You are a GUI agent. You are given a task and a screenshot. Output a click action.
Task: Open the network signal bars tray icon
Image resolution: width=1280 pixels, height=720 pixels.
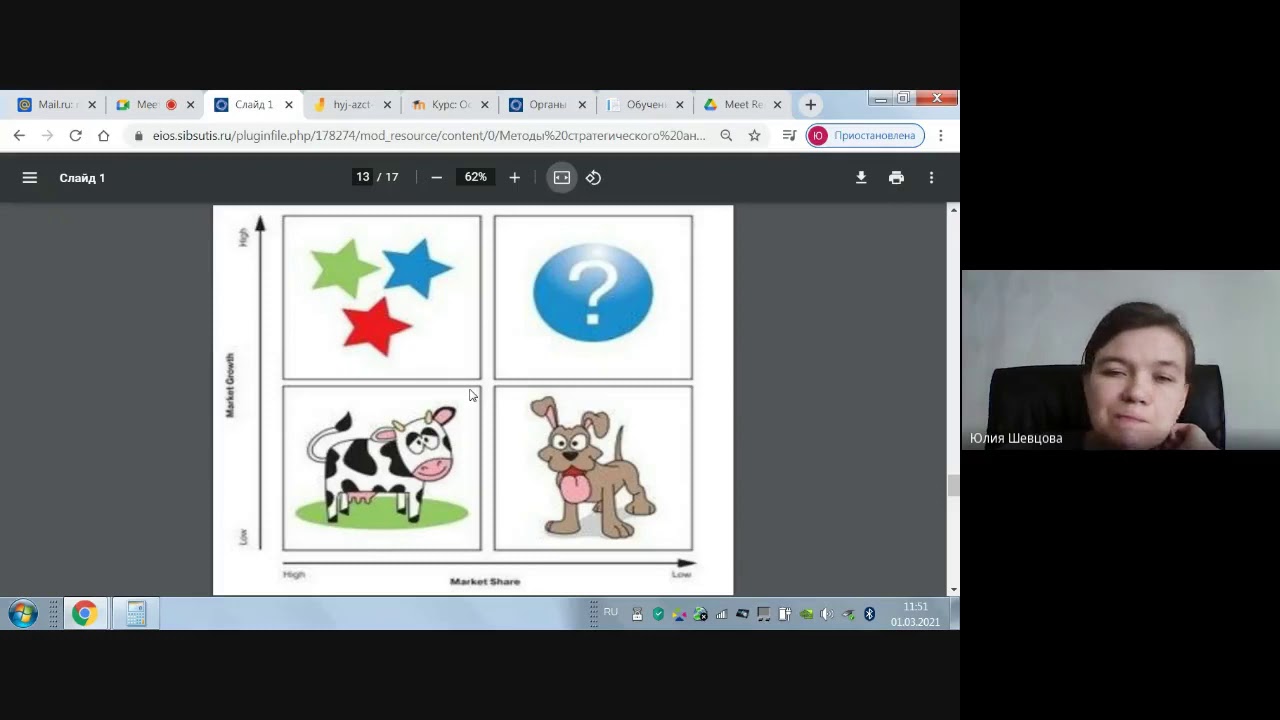721,614
